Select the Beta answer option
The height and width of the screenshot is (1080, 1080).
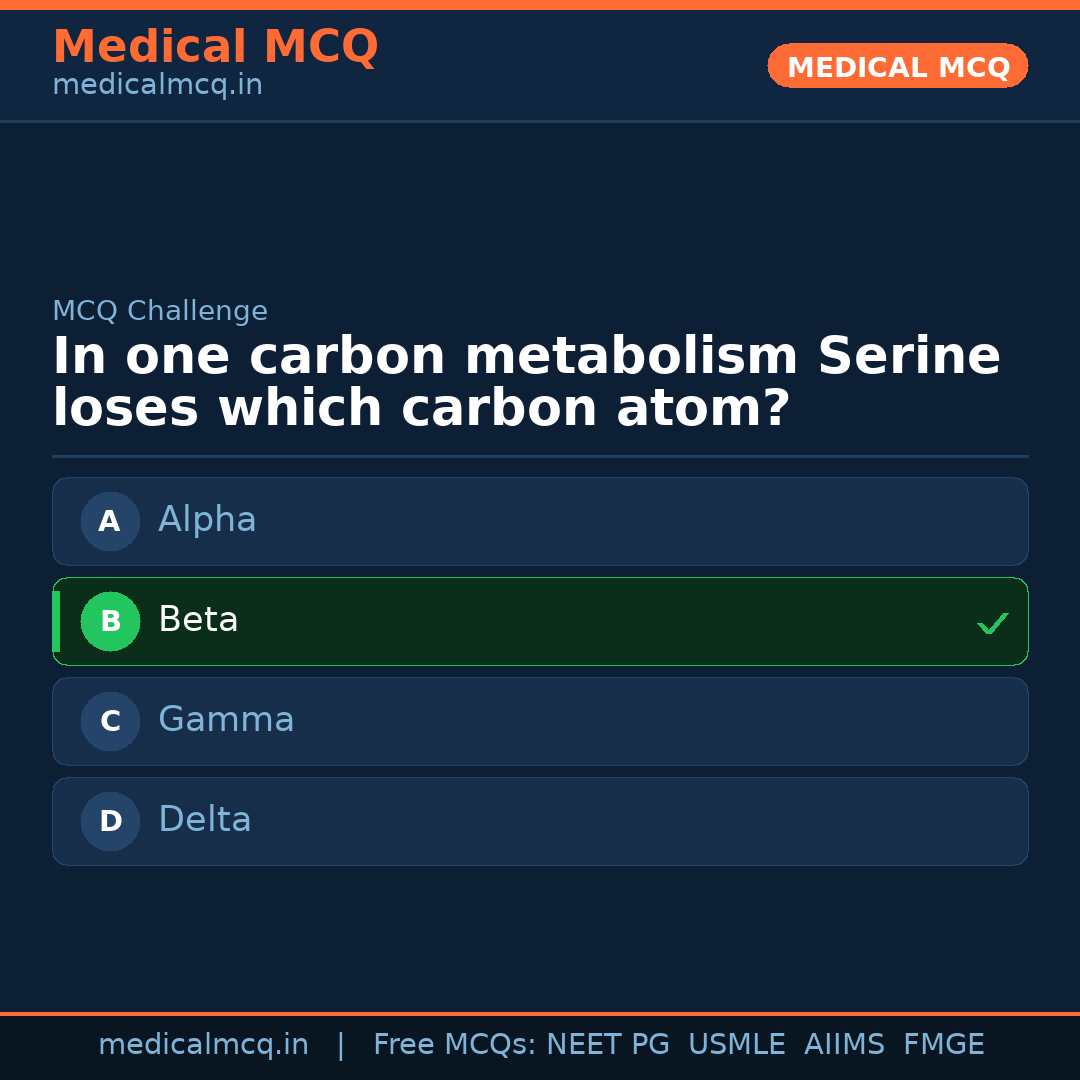click(x=540, y=621)
